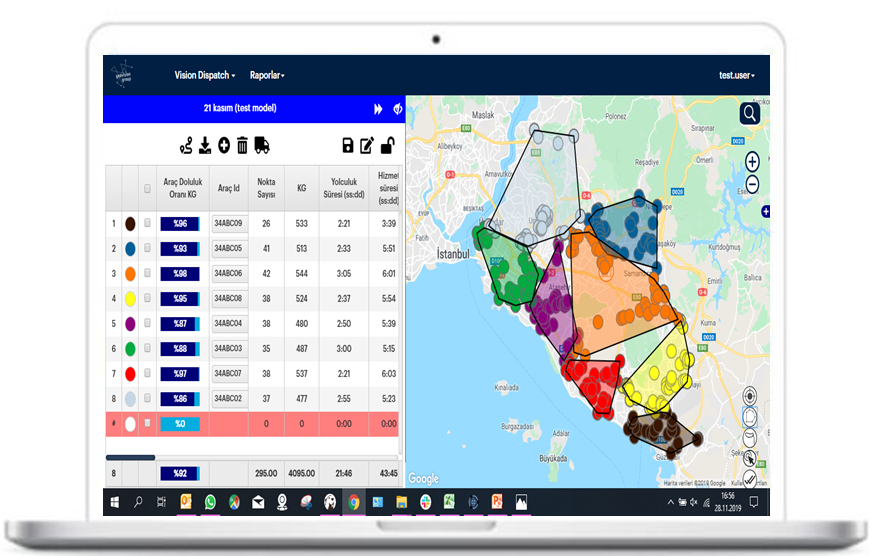Check the box for vehicle 34ABC06

[x=147, y=273]
